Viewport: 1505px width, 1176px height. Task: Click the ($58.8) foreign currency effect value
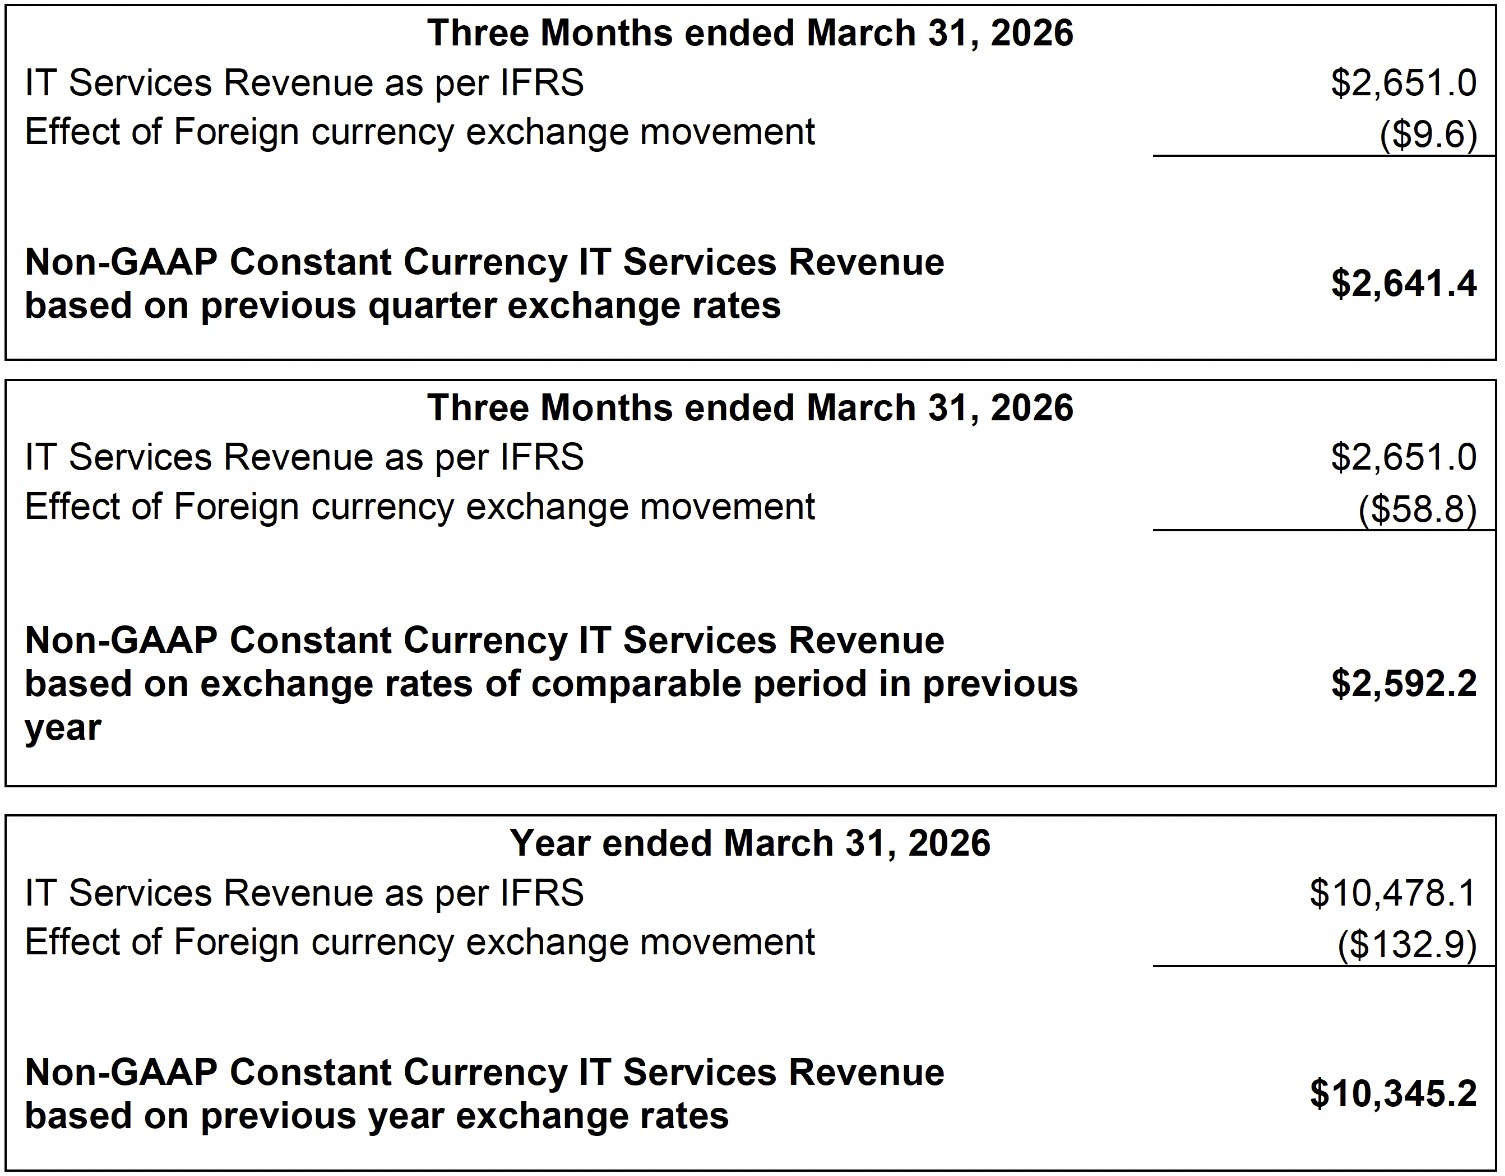click(x=1416, y=509)
